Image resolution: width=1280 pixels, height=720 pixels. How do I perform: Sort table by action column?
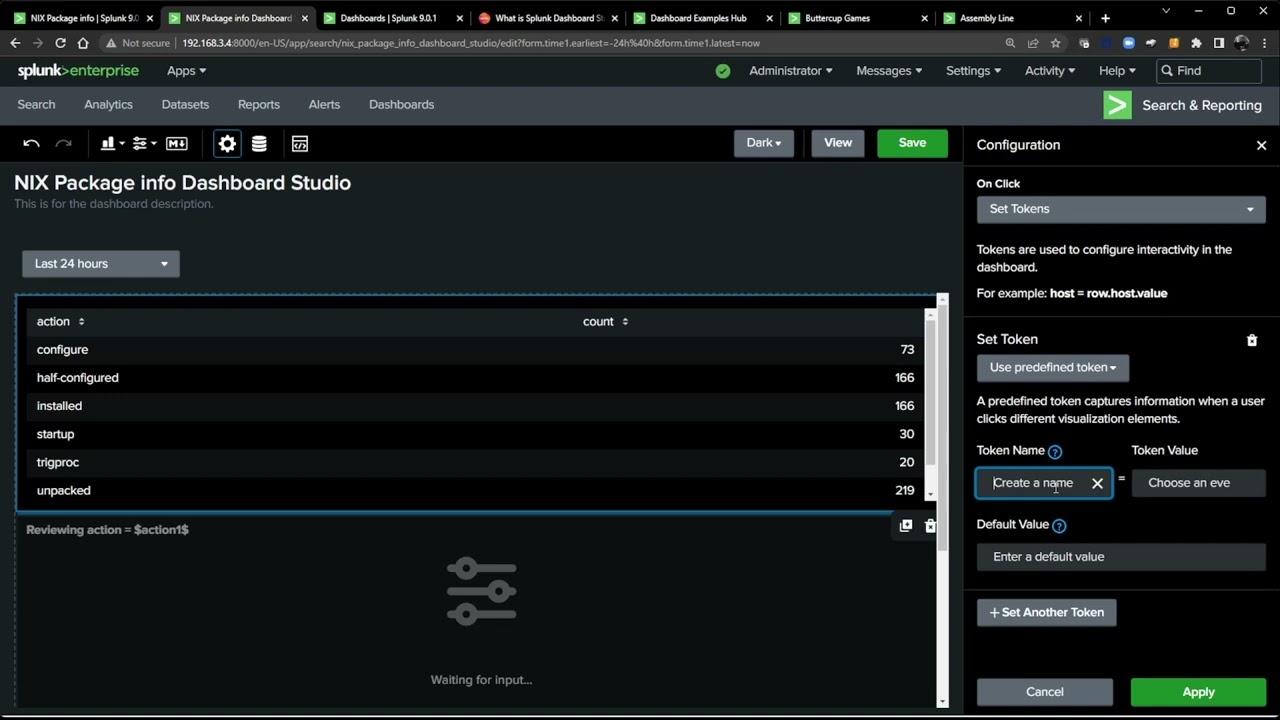pyautogui.click(x=61, y=322)
